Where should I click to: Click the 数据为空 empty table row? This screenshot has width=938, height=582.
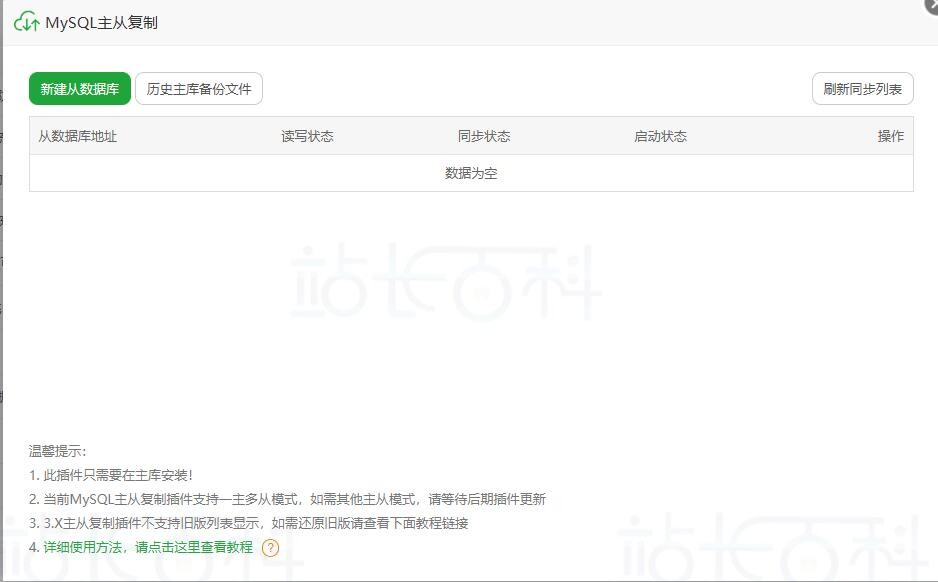(x=471, y=173)
